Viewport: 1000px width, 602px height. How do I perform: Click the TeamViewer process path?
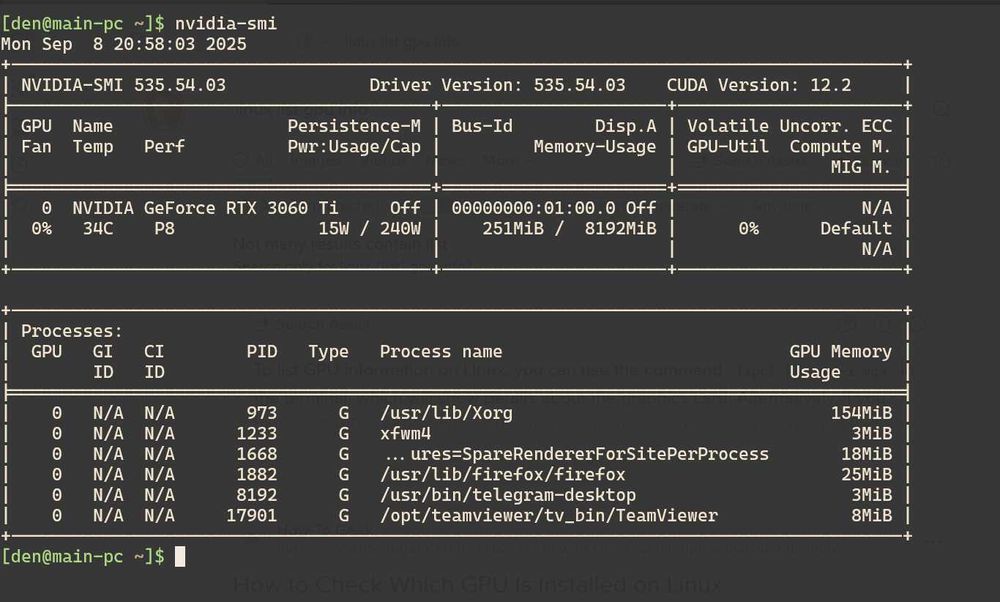pyautogui.click(x=548, y=516)
